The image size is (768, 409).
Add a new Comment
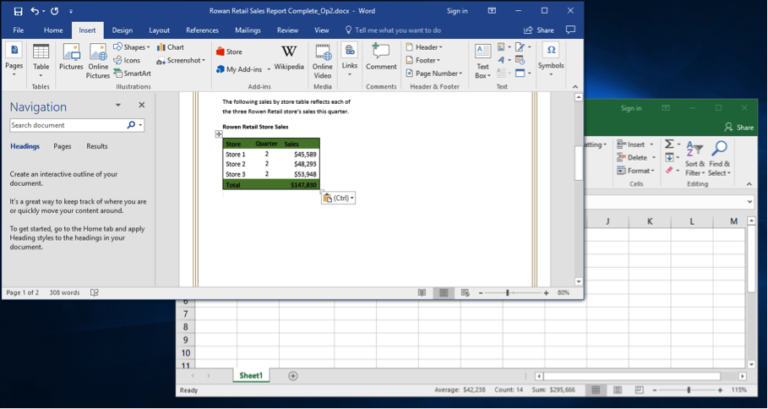coord(381,57)
